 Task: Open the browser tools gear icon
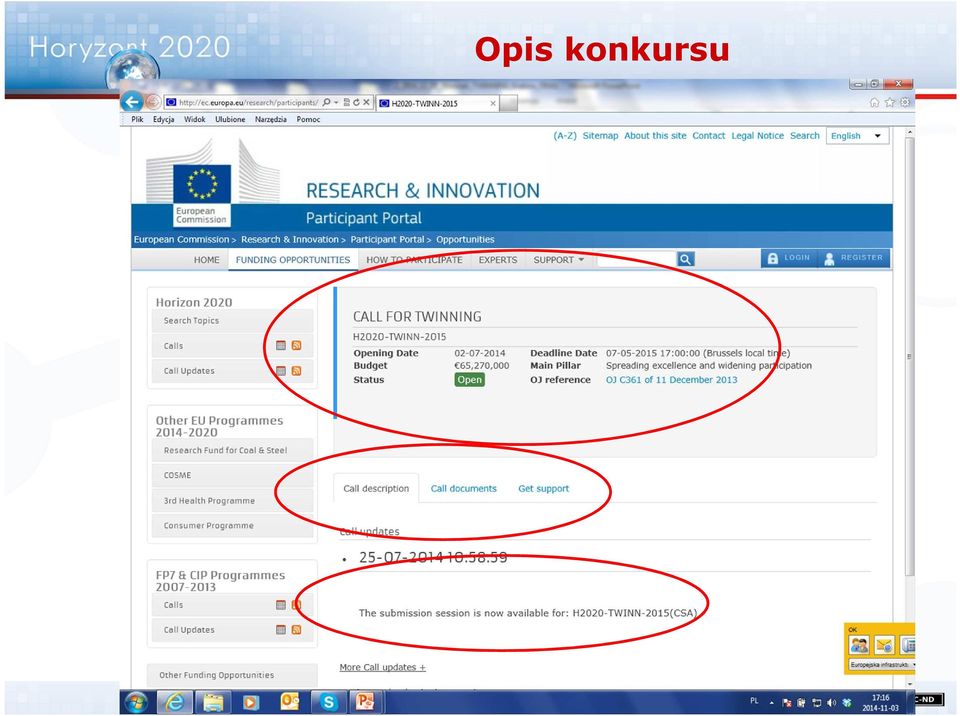(x=904, y=103)
